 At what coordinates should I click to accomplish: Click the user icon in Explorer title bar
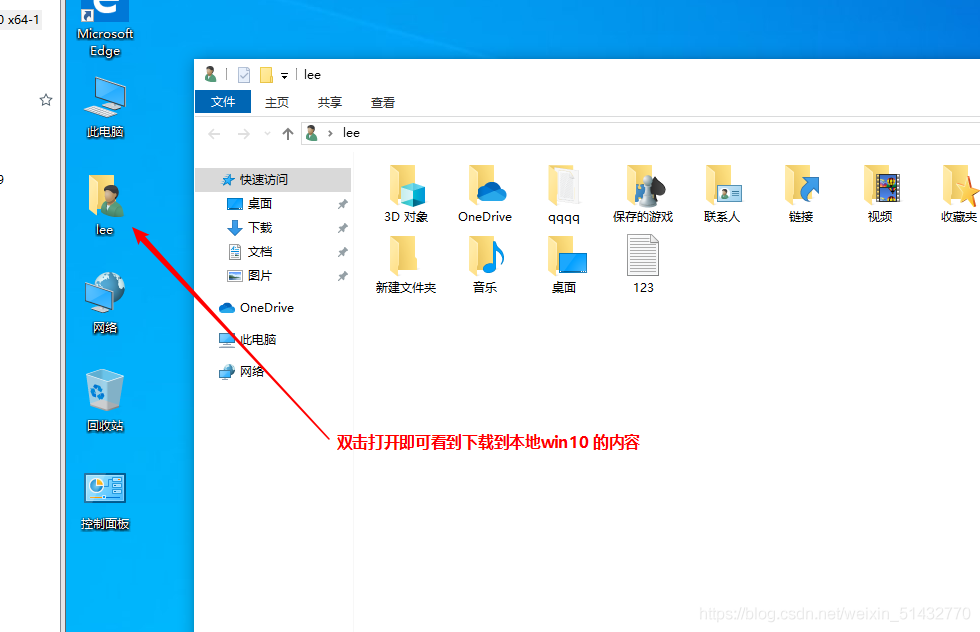pyautogui.click(x=211, y=74)
